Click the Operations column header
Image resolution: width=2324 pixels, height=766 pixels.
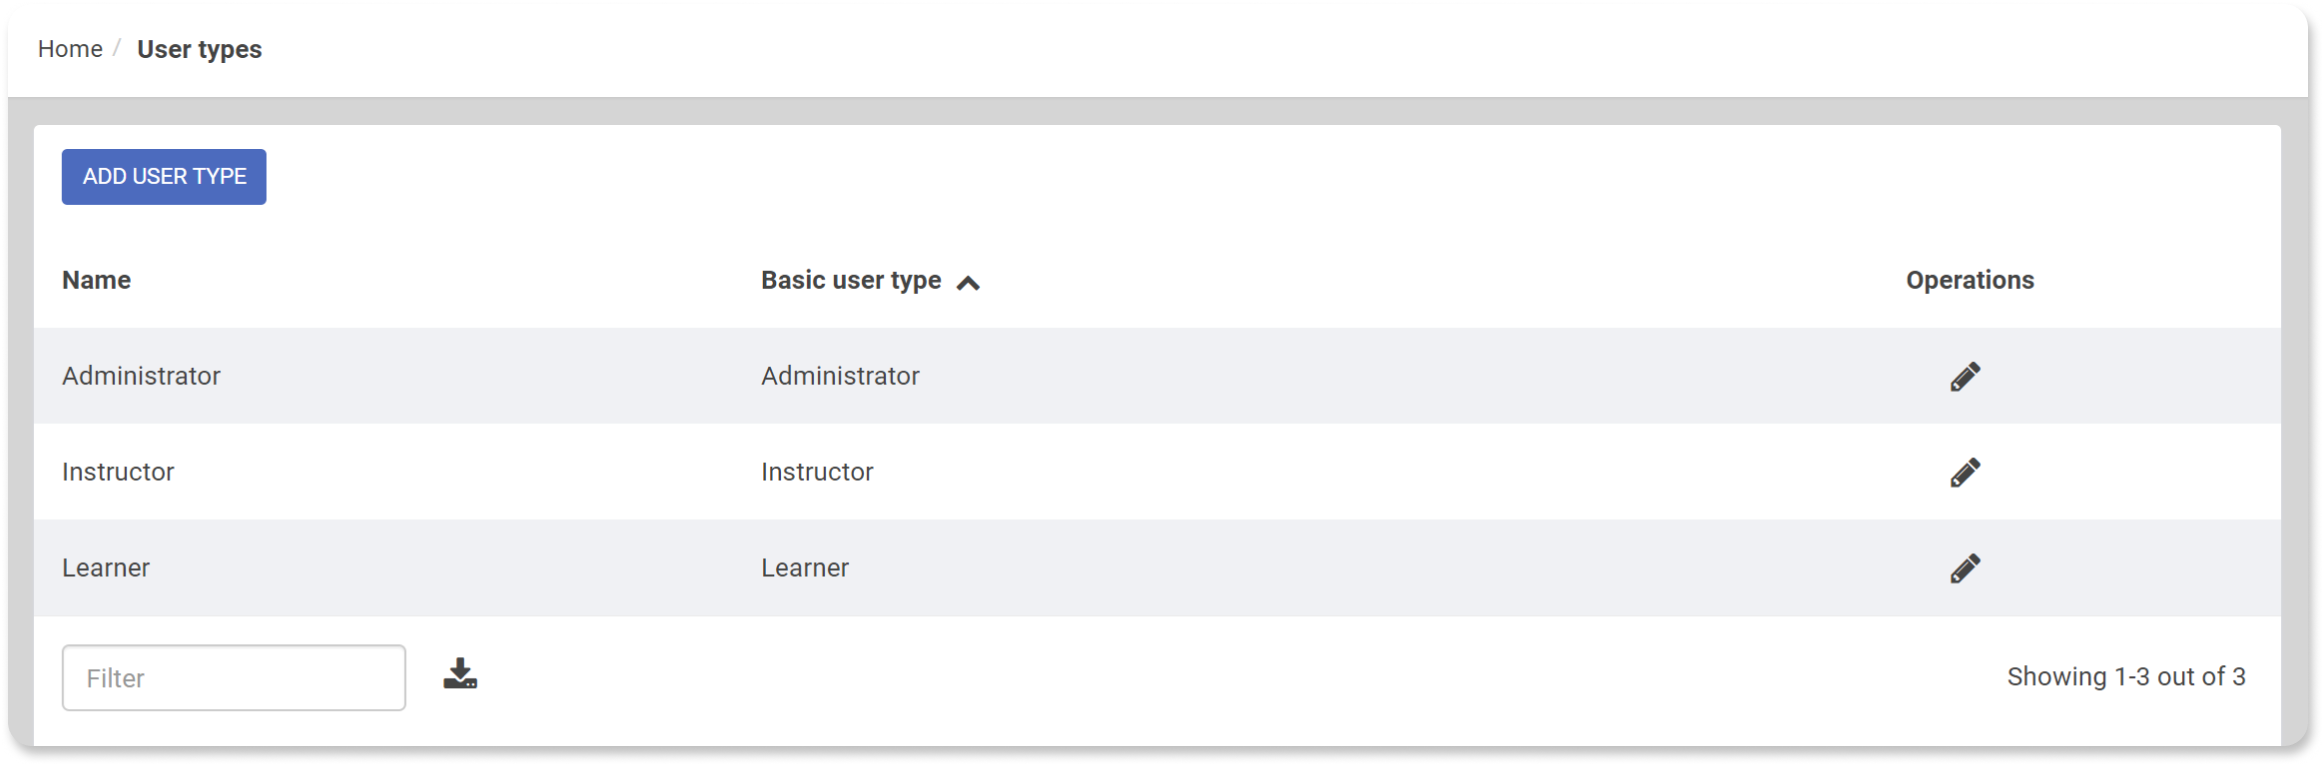point(1970,280)
